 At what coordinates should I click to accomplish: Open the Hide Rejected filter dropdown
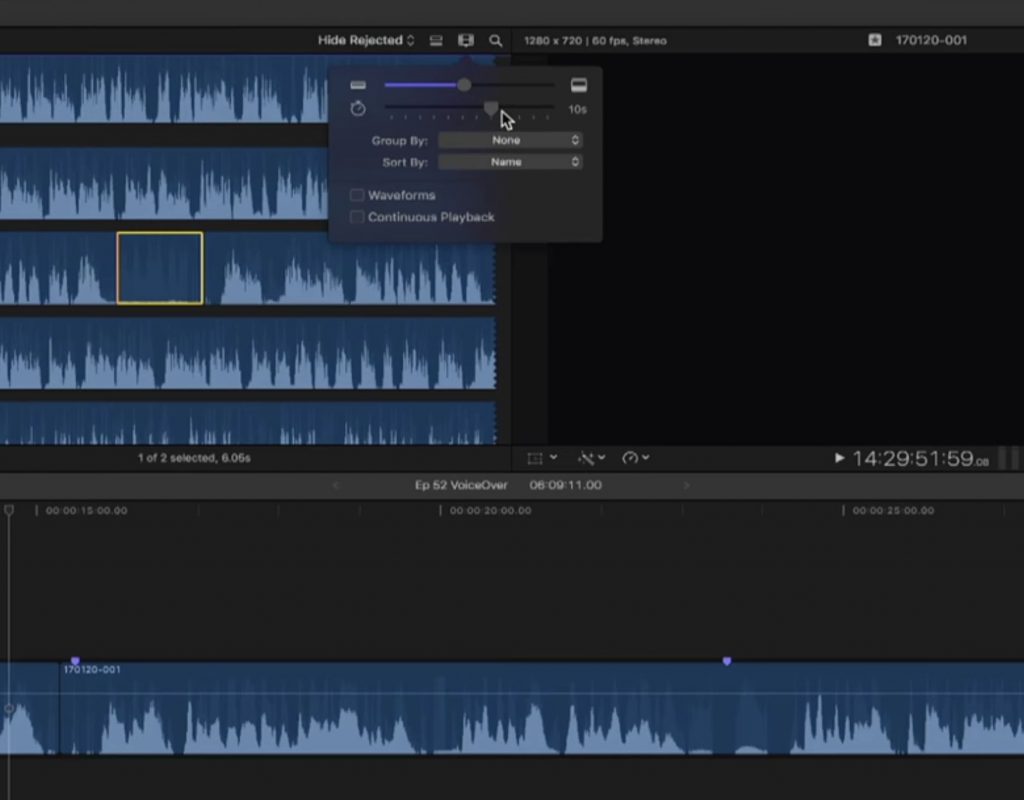[366, 40]
